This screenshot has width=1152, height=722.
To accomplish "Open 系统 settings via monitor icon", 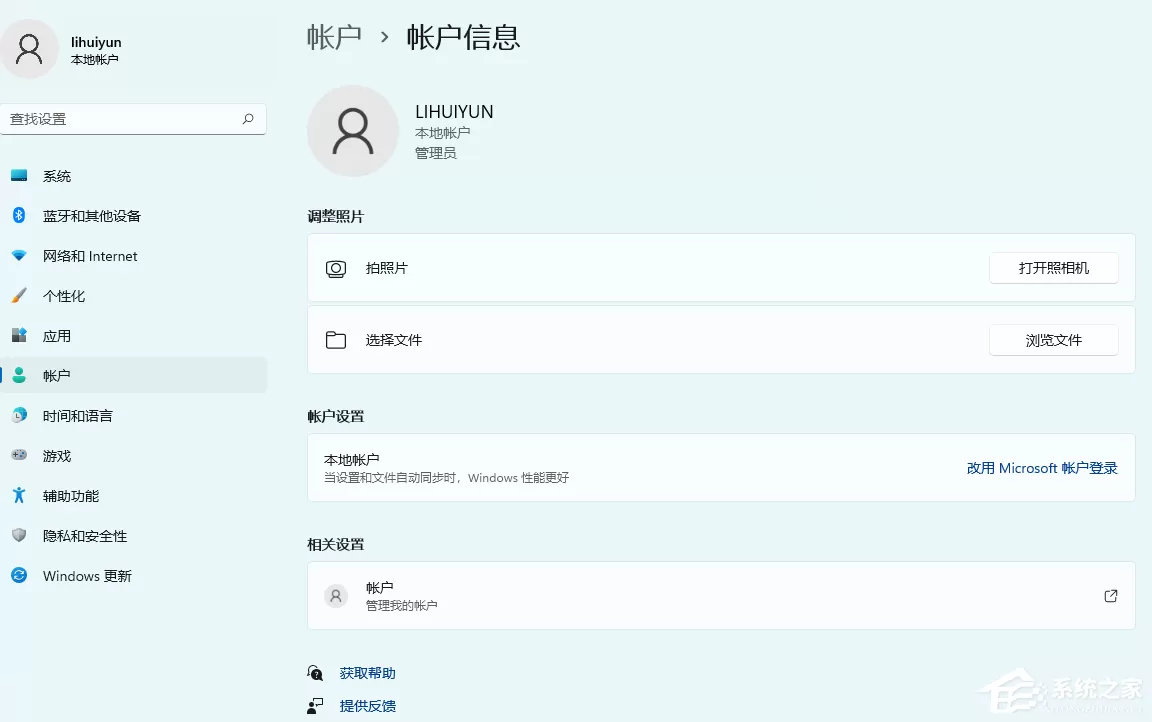I will [19, 176].
